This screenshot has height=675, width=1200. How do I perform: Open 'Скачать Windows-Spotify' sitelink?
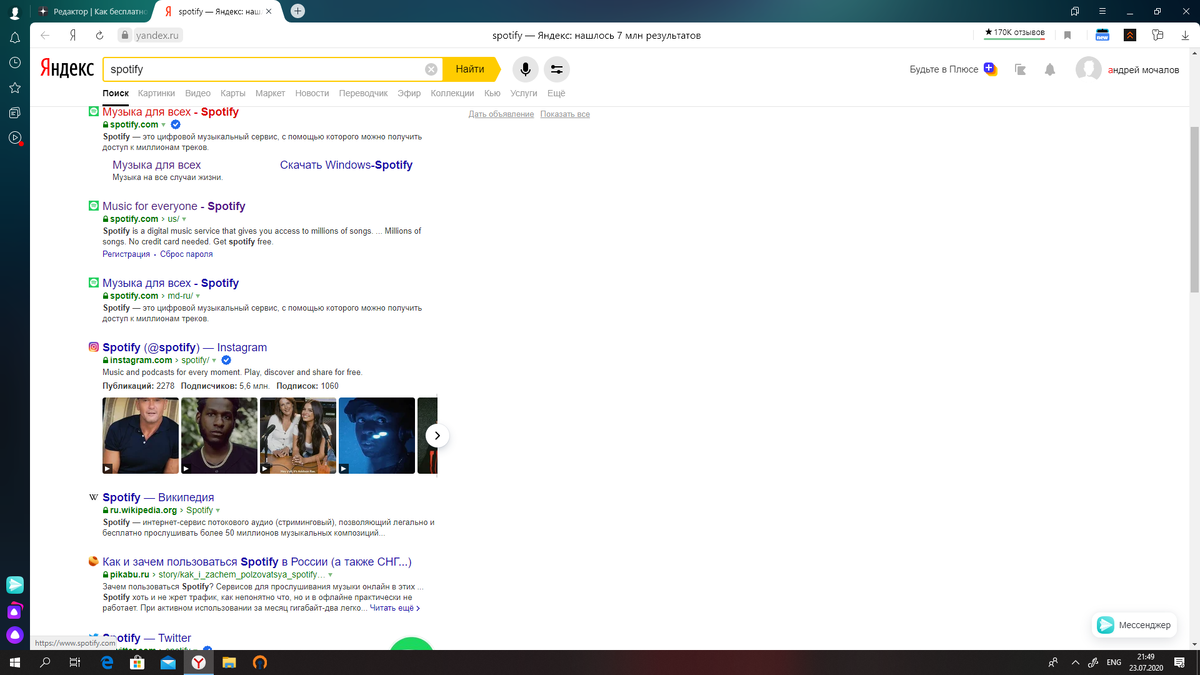[346, 165]
